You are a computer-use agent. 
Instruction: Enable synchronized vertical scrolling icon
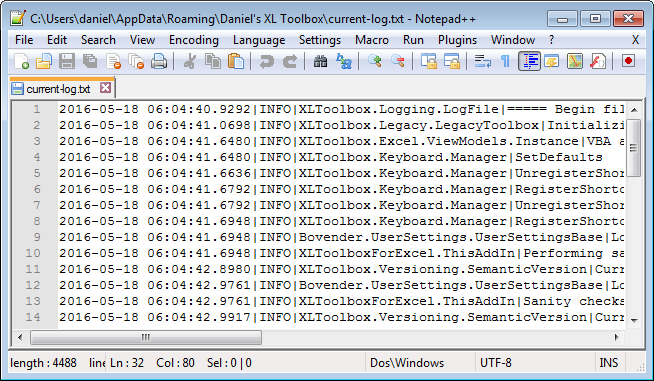point(429,61)
